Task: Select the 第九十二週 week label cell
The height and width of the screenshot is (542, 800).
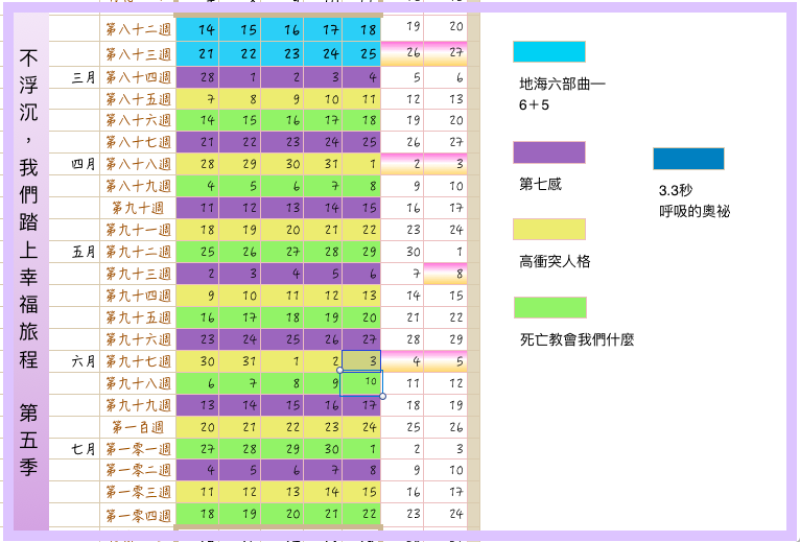Action: click(138, 252)
